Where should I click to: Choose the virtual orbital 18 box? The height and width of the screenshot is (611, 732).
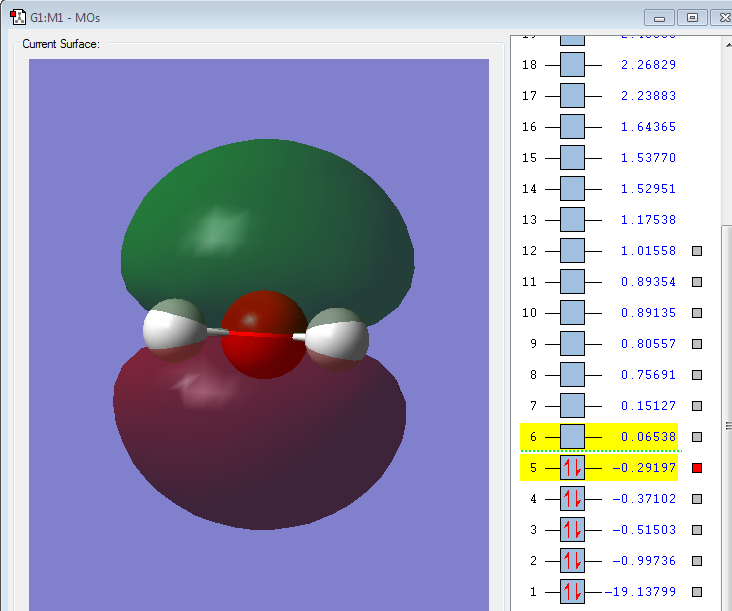tap(572, 65)
